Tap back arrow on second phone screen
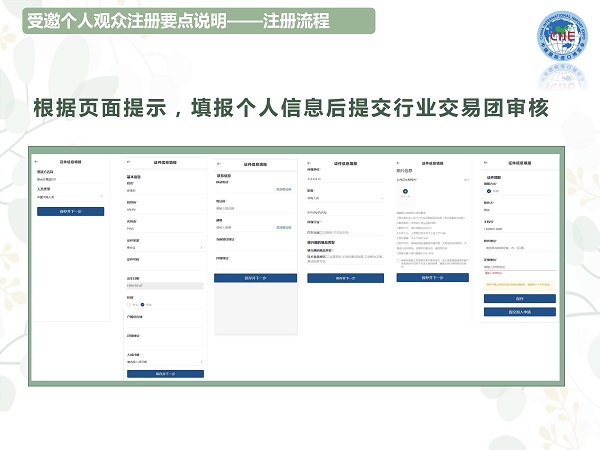 pos(130,161)
